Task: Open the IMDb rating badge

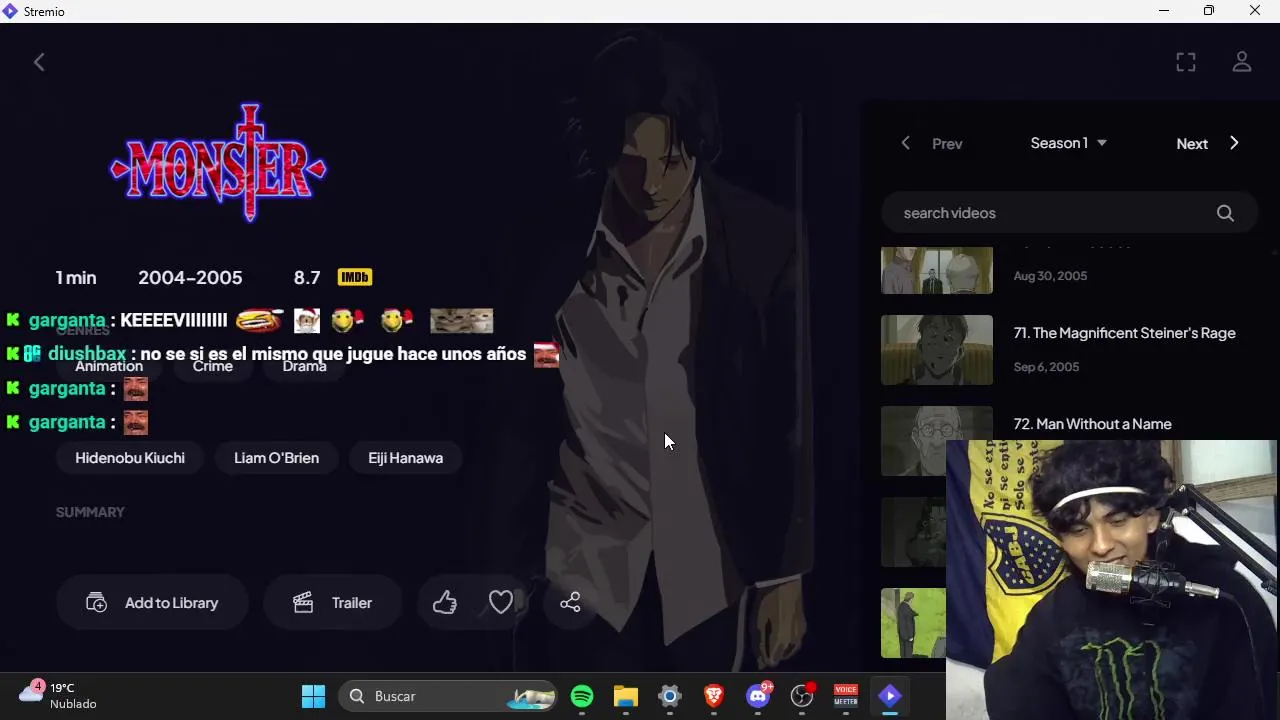Action: (355, 277)
